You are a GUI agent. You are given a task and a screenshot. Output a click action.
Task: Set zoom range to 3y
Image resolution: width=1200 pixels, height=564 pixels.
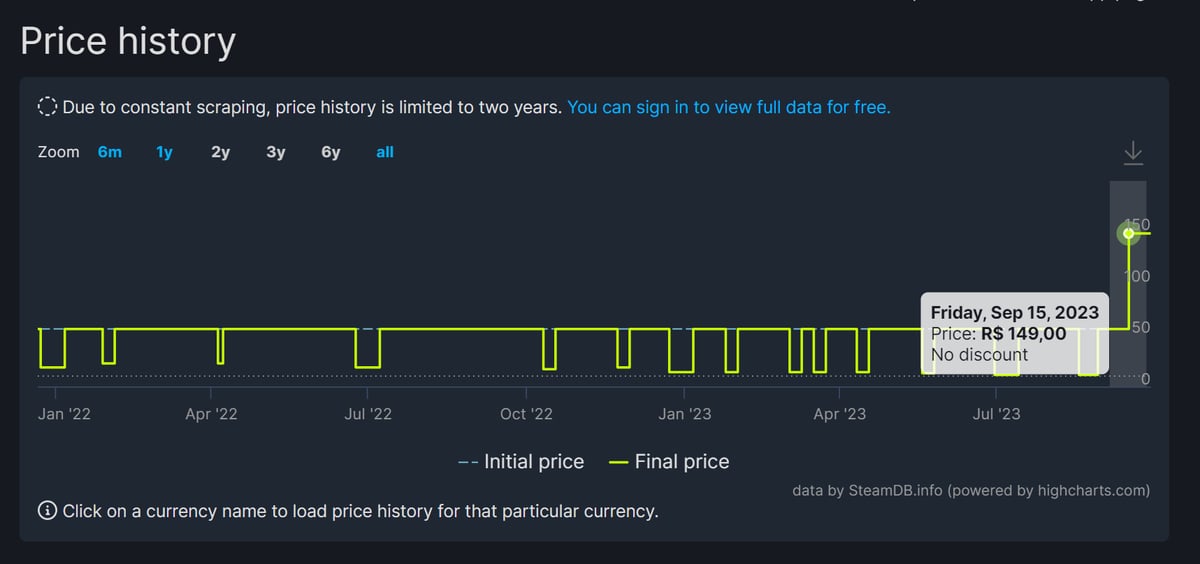click(x=275, y=152)
